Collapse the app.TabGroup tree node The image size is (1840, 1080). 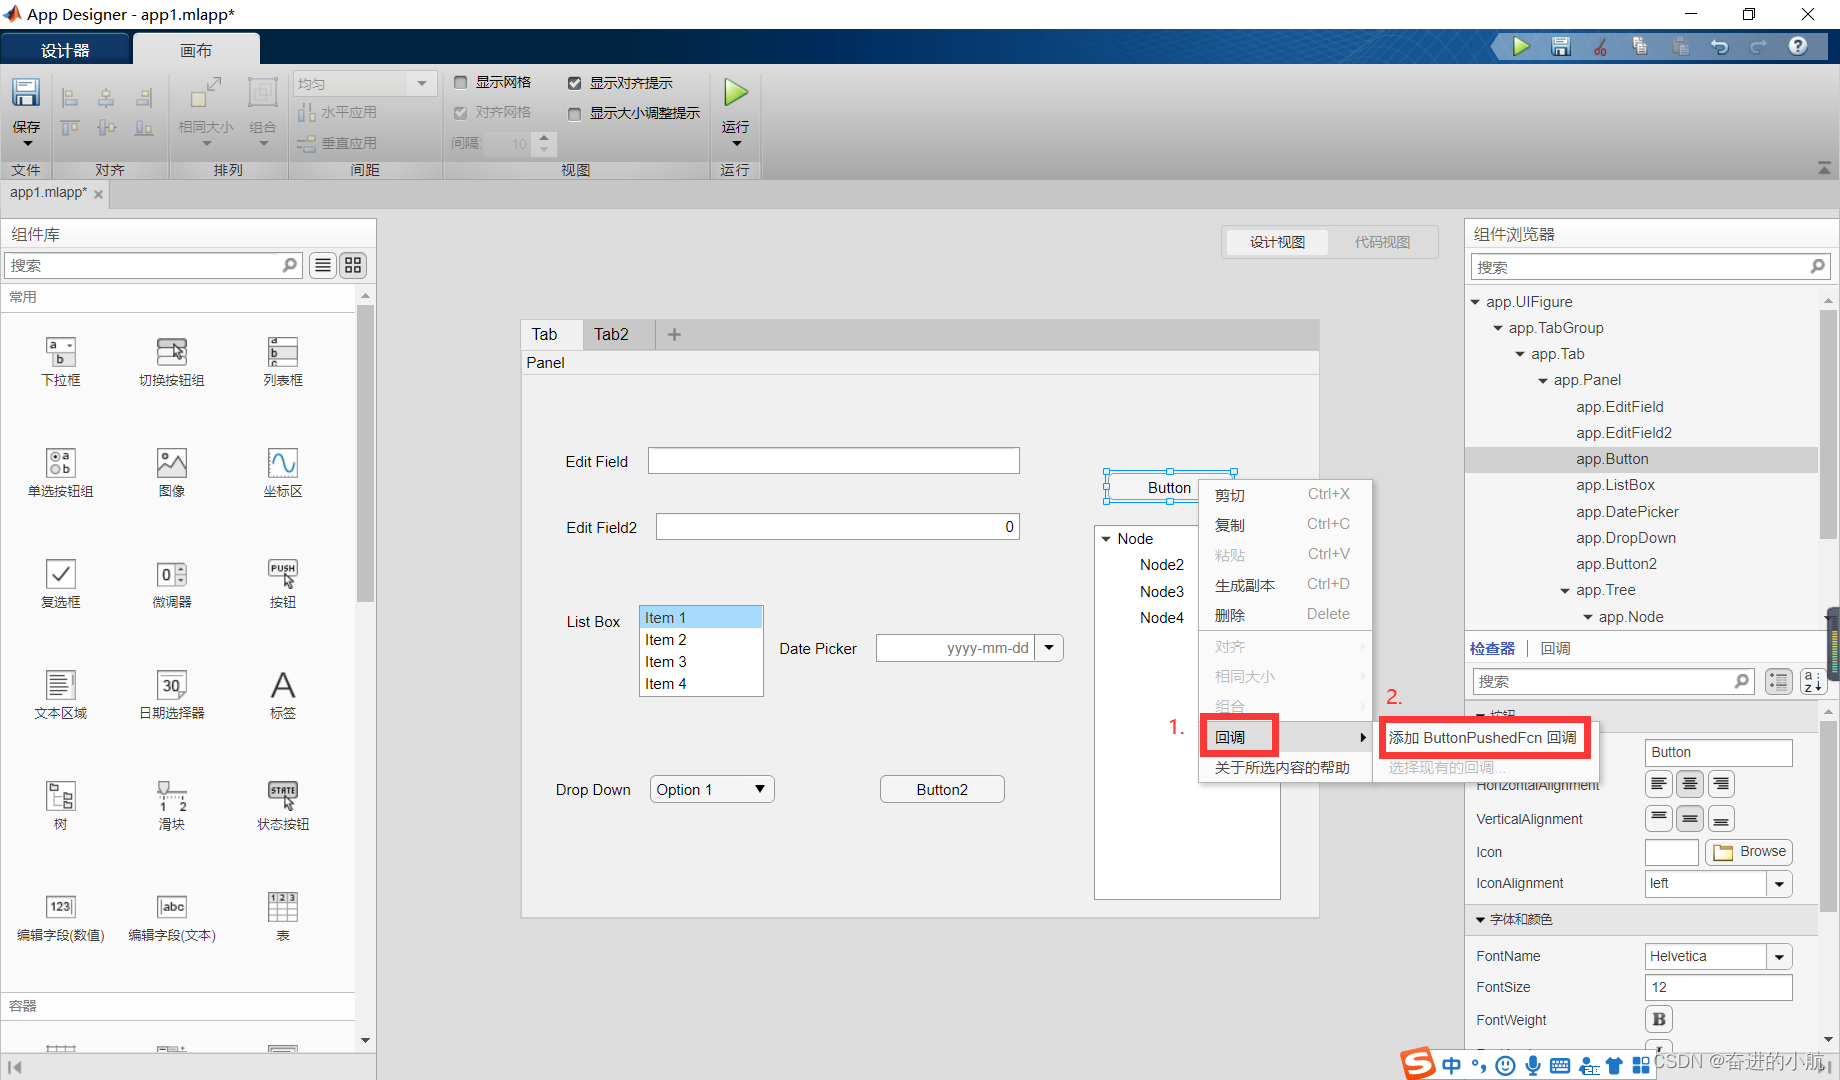coord(1498,328)
